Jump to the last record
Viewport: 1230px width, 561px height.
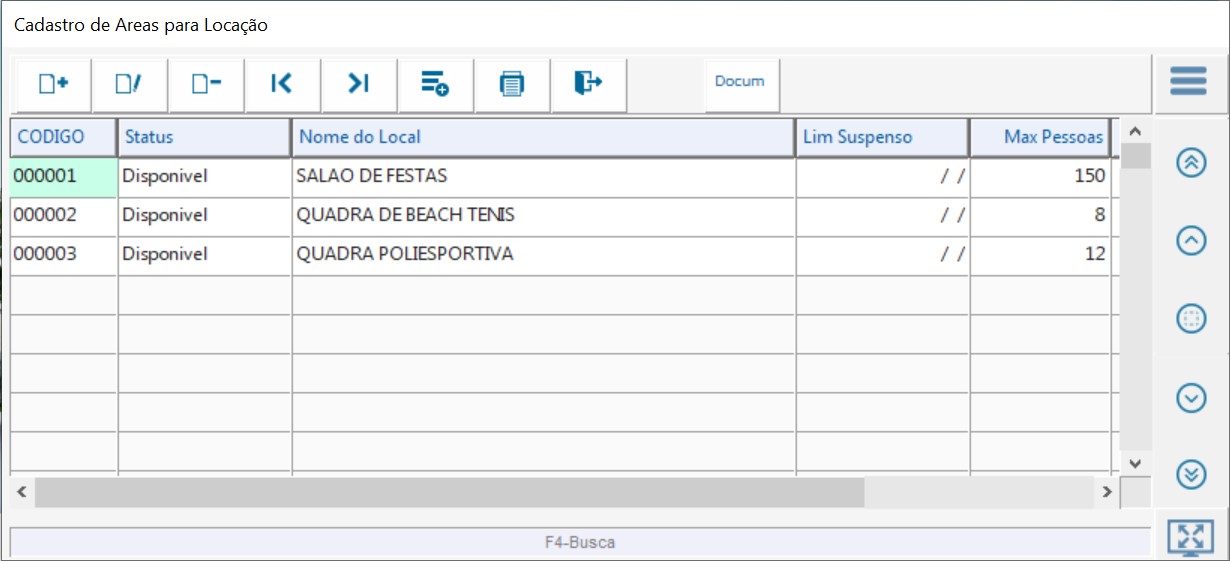click(359, 85)
